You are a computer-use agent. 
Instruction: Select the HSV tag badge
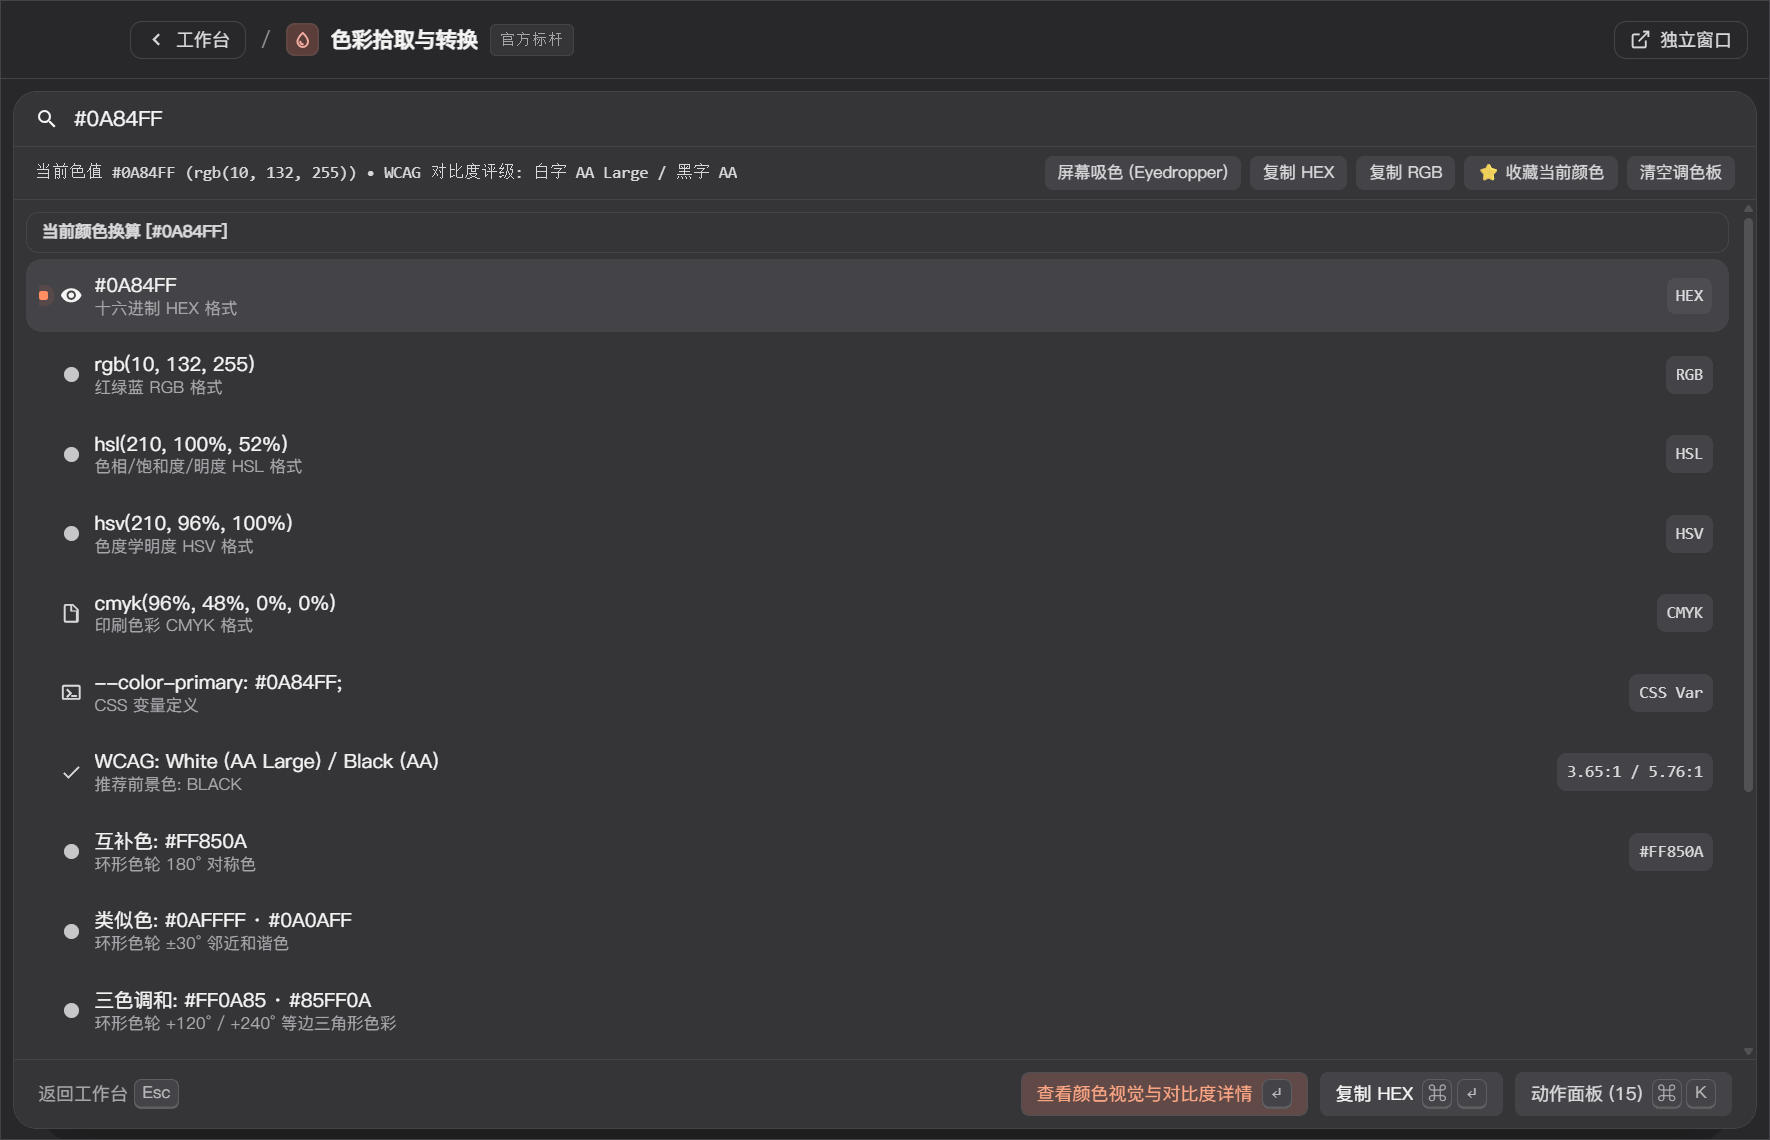(x=1689, y=534)
